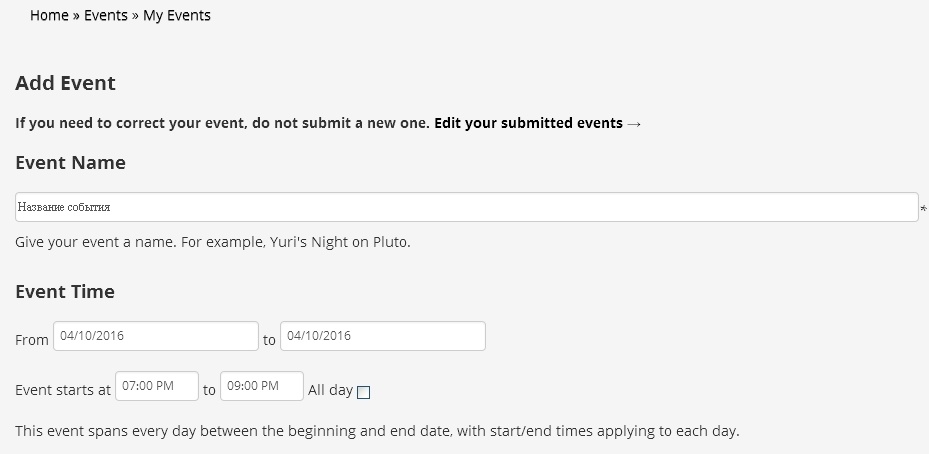929x454 pixels.
Task: Click the 'This event spans every day' note
Action: 377,432
